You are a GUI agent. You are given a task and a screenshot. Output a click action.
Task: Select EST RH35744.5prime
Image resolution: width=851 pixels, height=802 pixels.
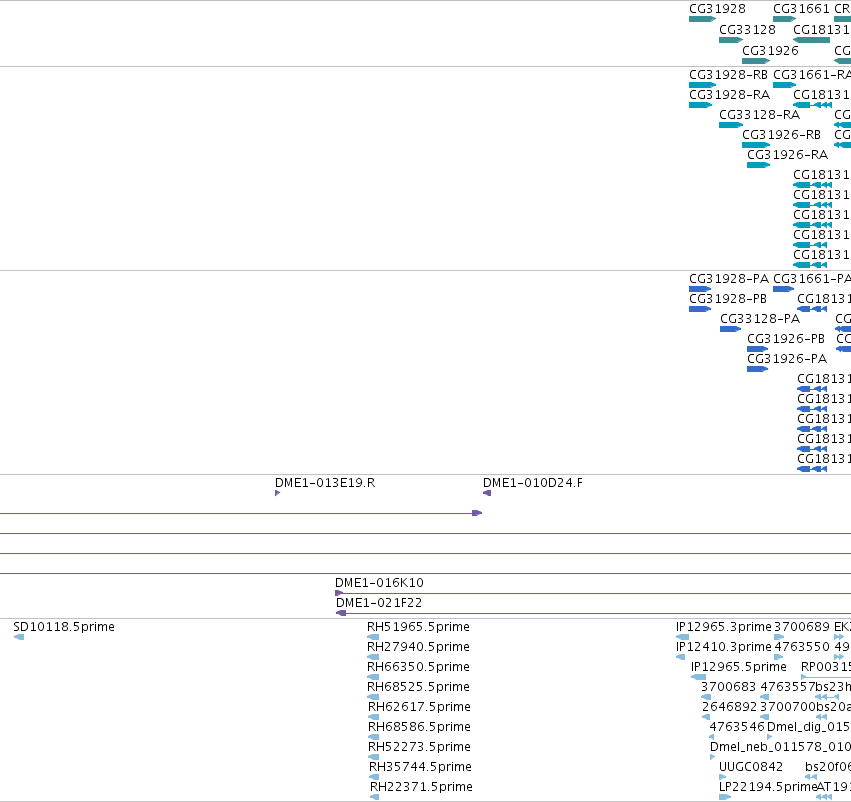click(x=374, y=777)
